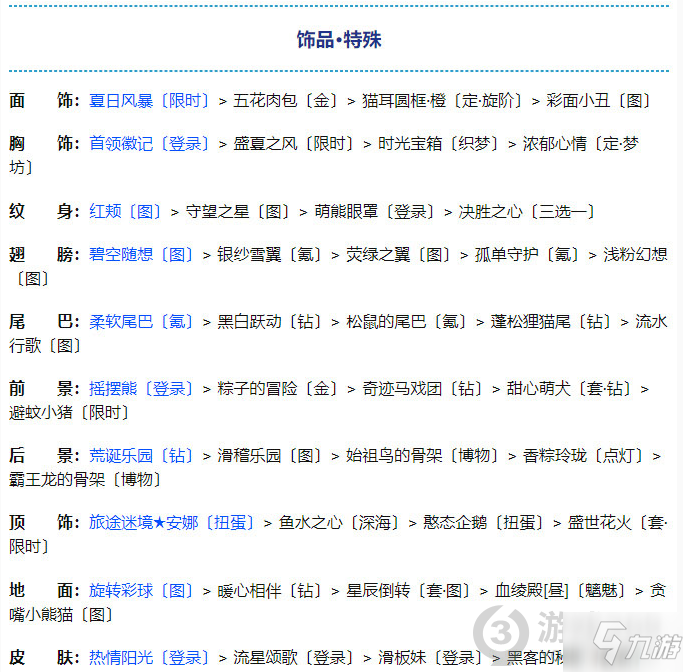The image size is (683, 672).
Task: Open the 摇摆熊〔登录〕 link
Action: 142,388
